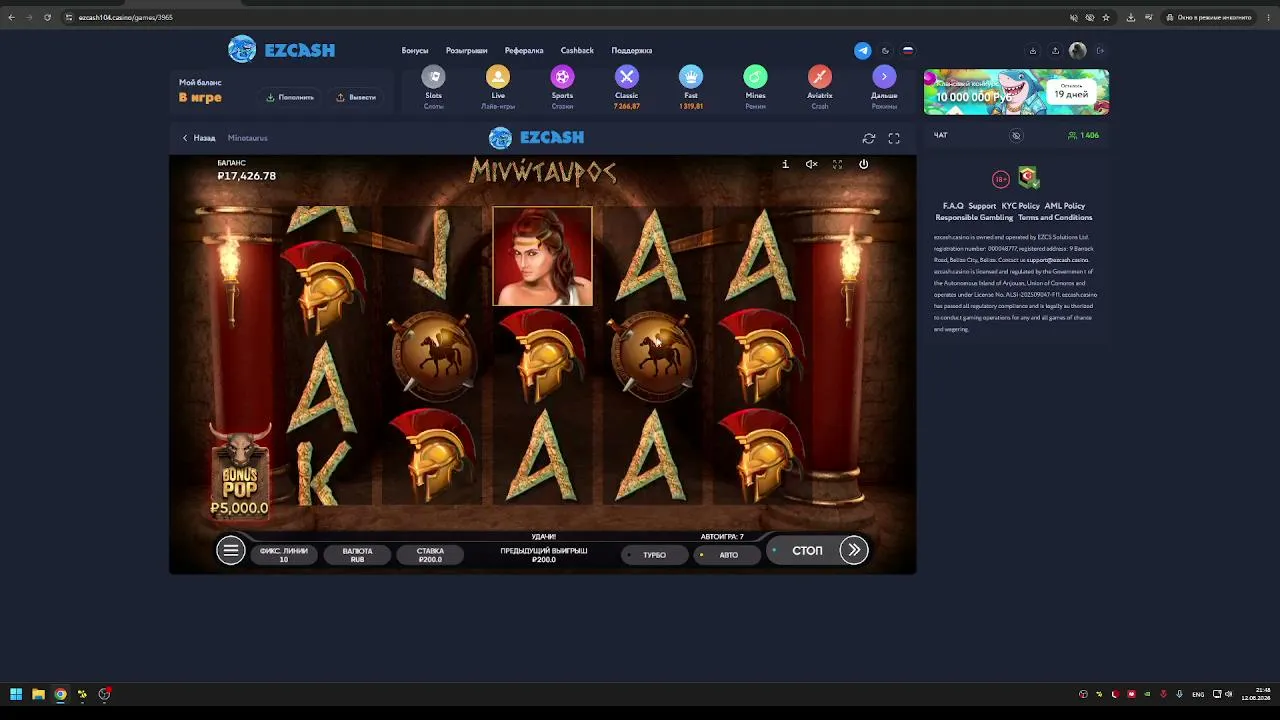Reload the game with the refresh icon
1280x720 pixels.
(x=869, y=138)
